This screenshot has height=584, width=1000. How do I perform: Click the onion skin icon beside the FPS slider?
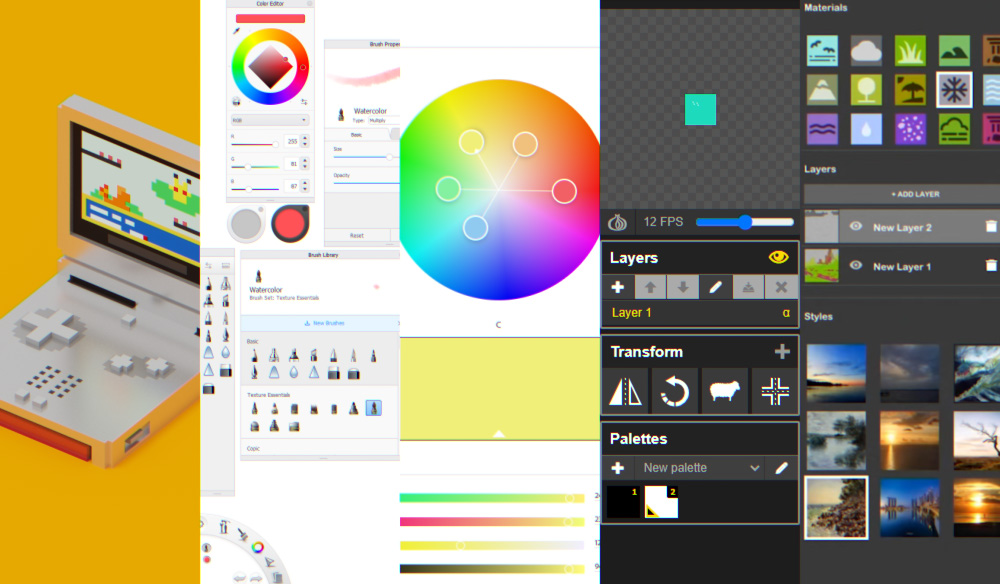pyautogui.click(x=617, y=221)
